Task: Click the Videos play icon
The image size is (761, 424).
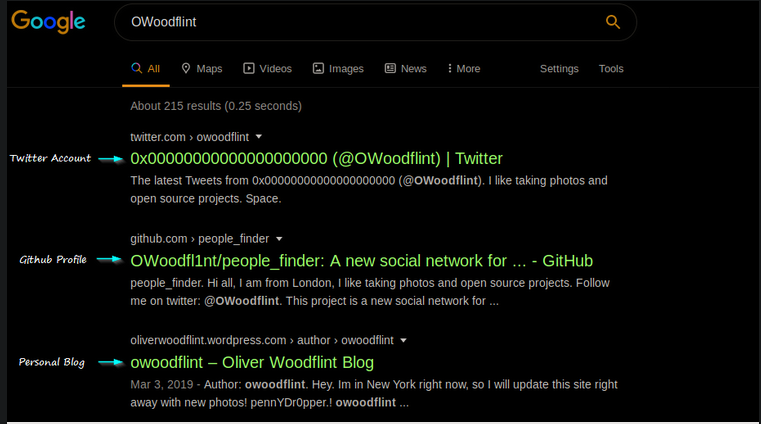Action: click(249, 69)
